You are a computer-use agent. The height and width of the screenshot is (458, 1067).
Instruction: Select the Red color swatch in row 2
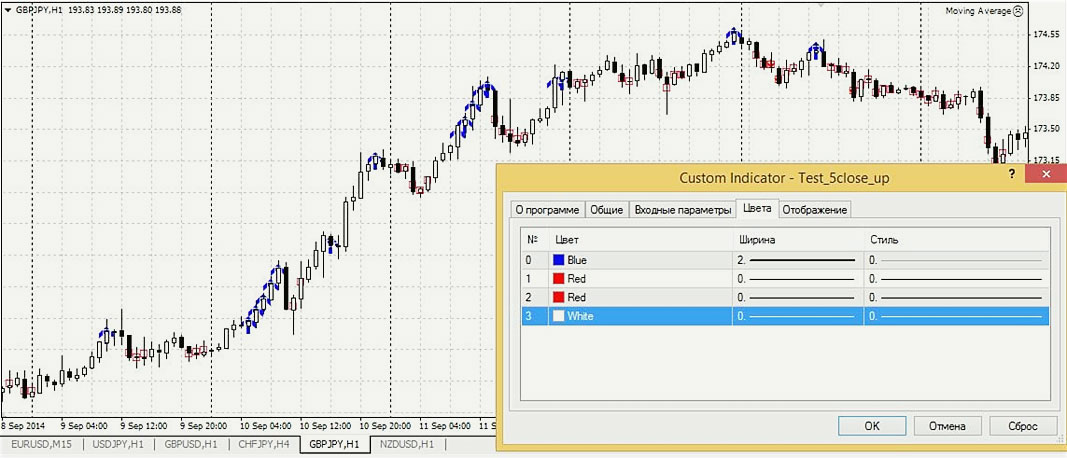coord(559,297)
